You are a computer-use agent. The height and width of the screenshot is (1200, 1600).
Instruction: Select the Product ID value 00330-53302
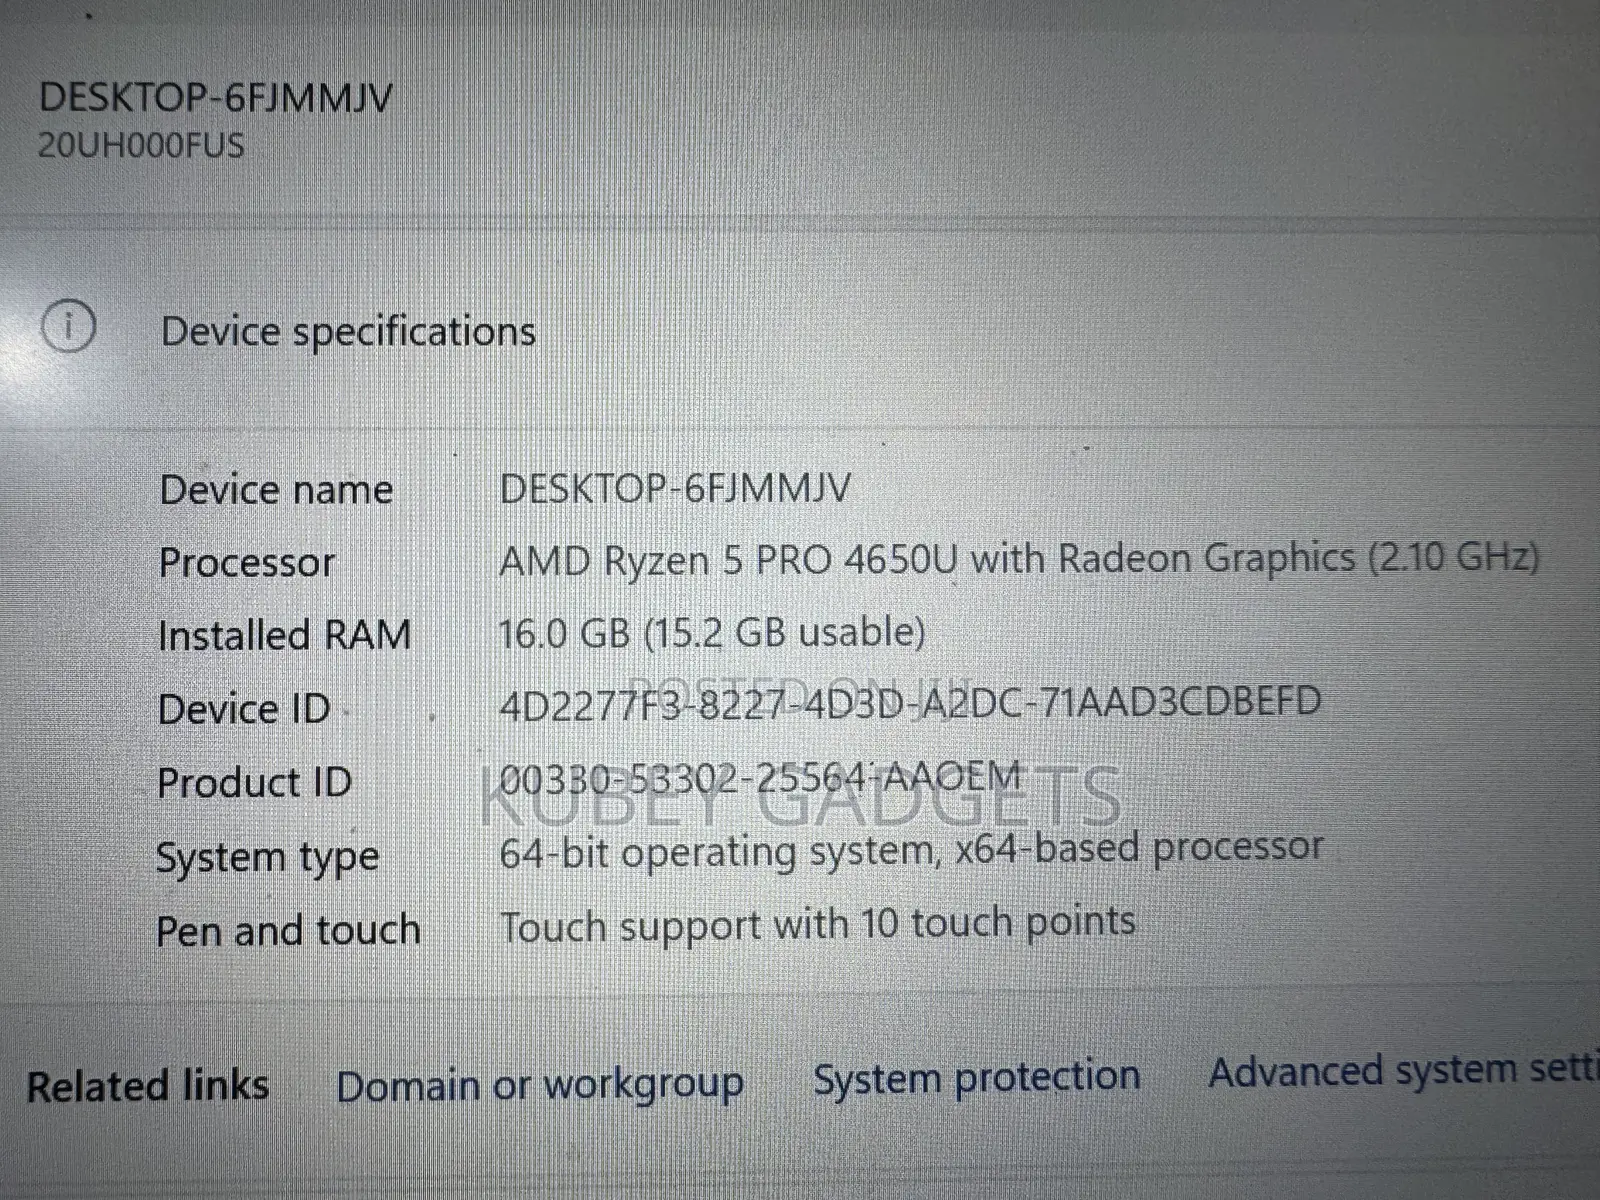pyautogui.click(x=760, y=778)
